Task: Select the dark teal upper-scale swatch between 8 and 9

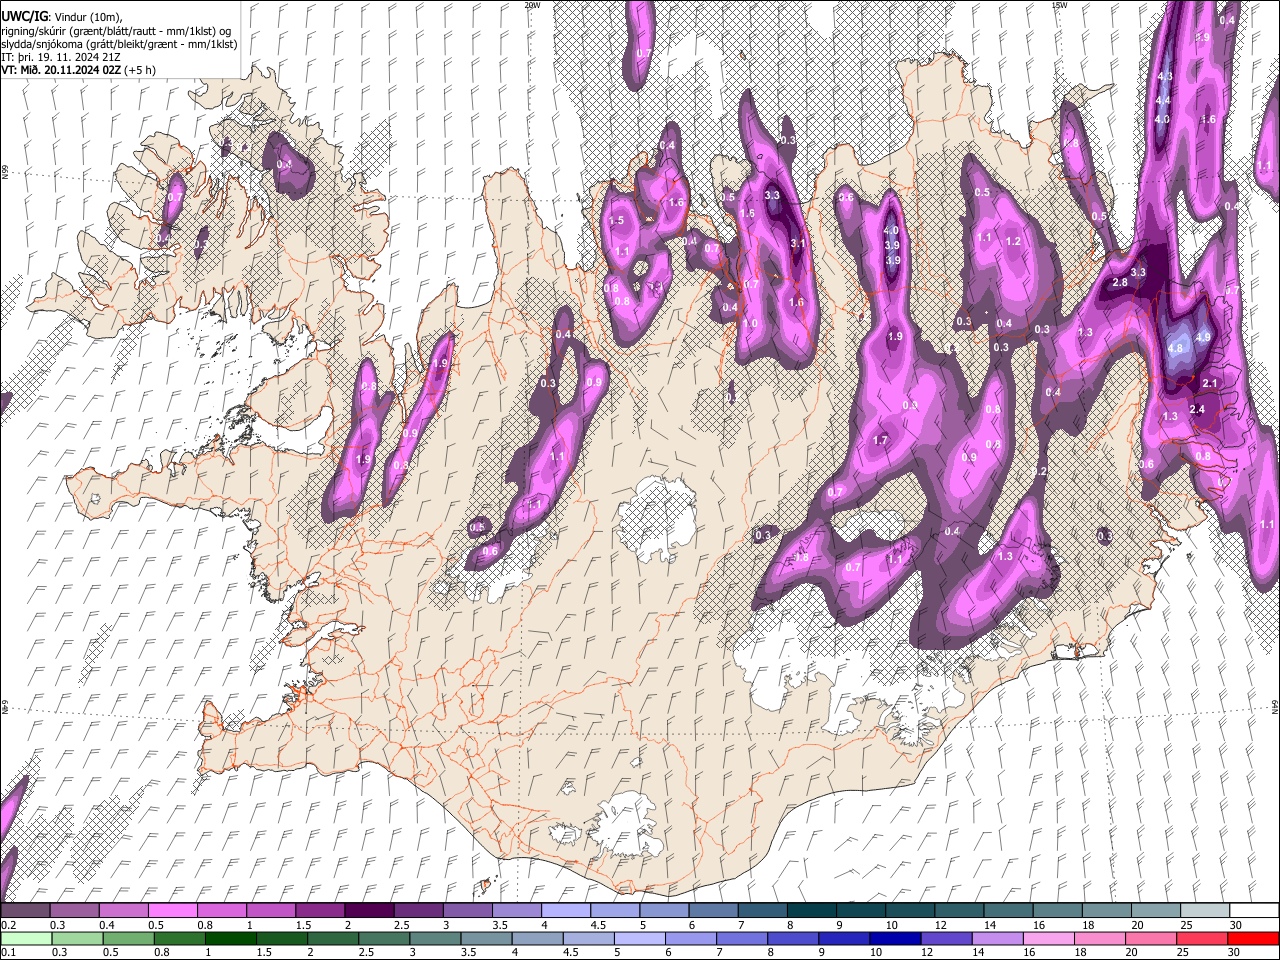Action: pyautogui.click(x=811, y=911)
